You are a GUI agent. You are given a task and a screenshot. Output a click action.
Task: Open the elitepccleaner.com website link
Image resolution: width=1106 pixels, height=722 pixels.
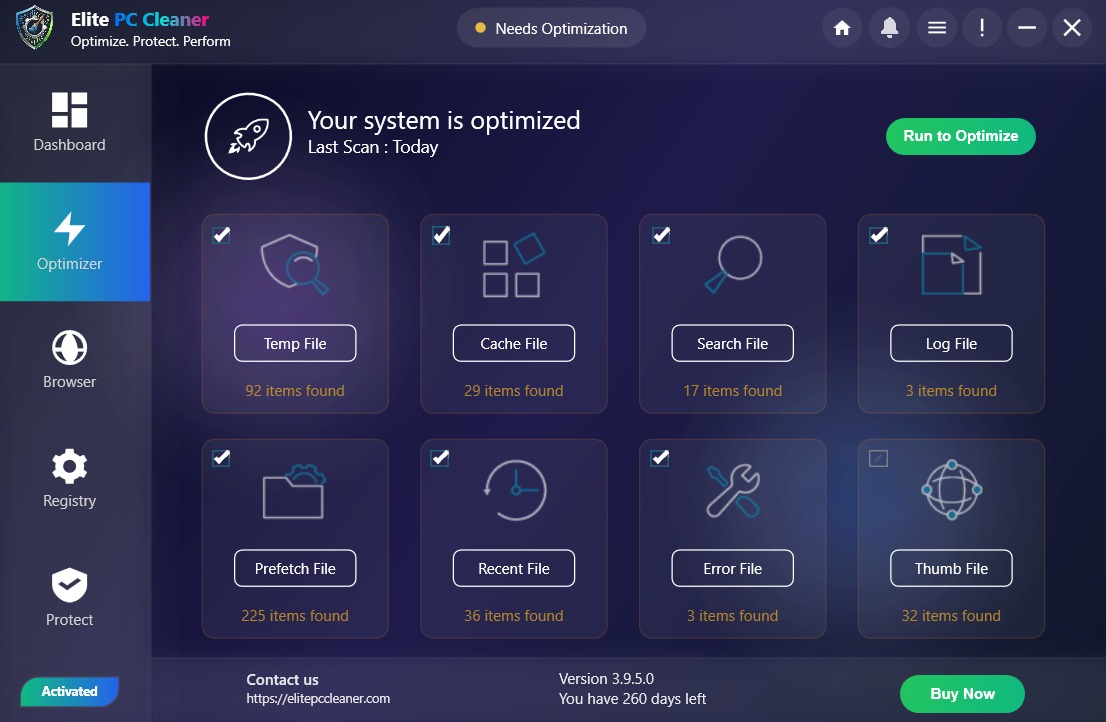pyautogui.click(x=318, y=699)
